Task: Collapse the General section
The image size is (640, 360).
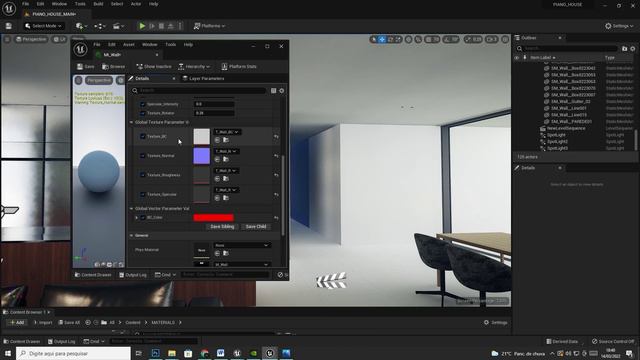Action: click(x=131, y=236)
